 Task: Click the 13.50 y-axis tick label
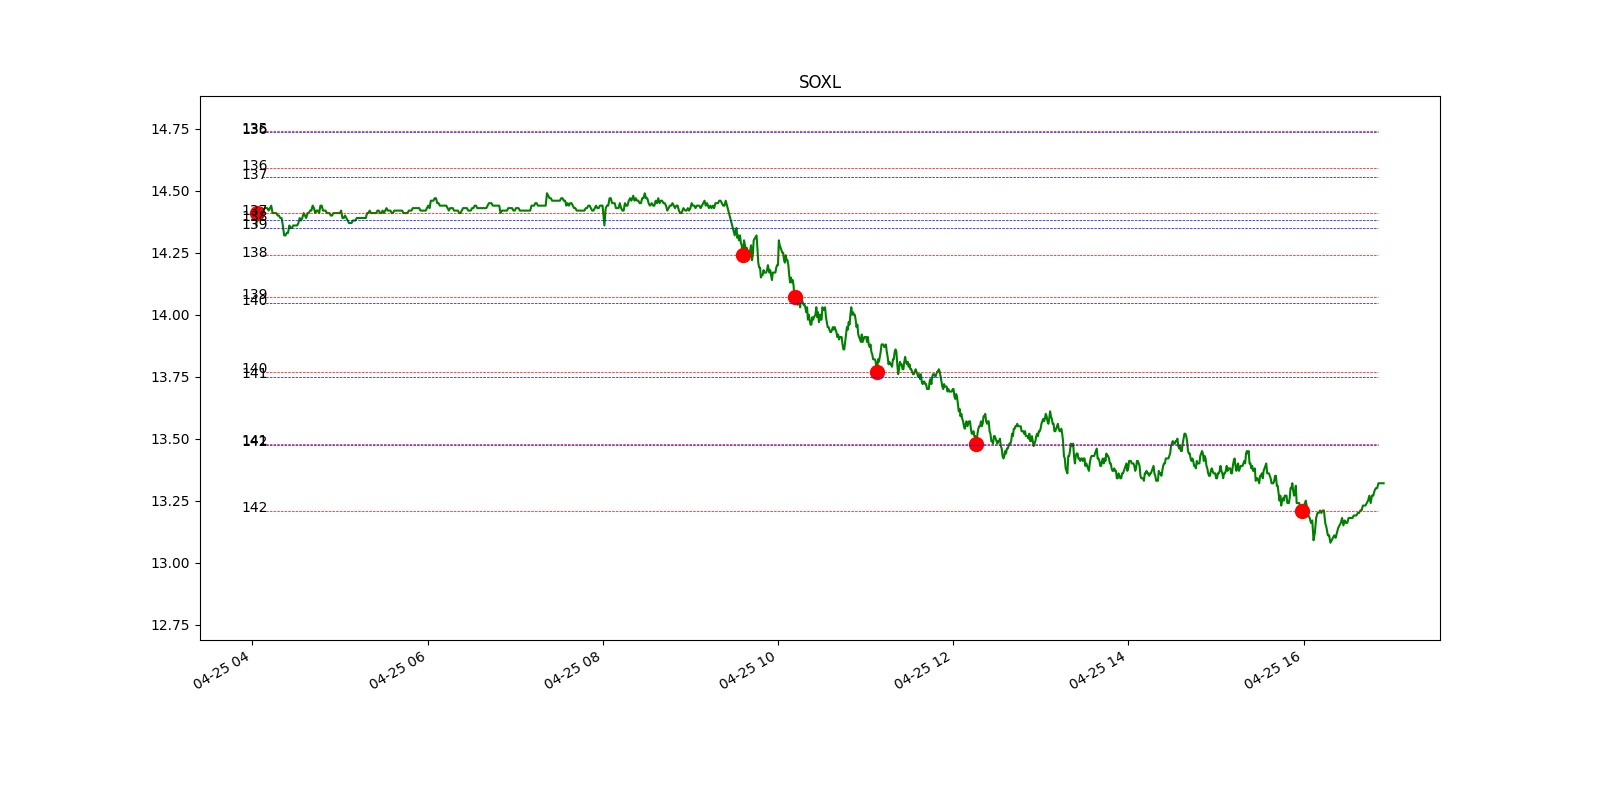(x=169, y=439)
